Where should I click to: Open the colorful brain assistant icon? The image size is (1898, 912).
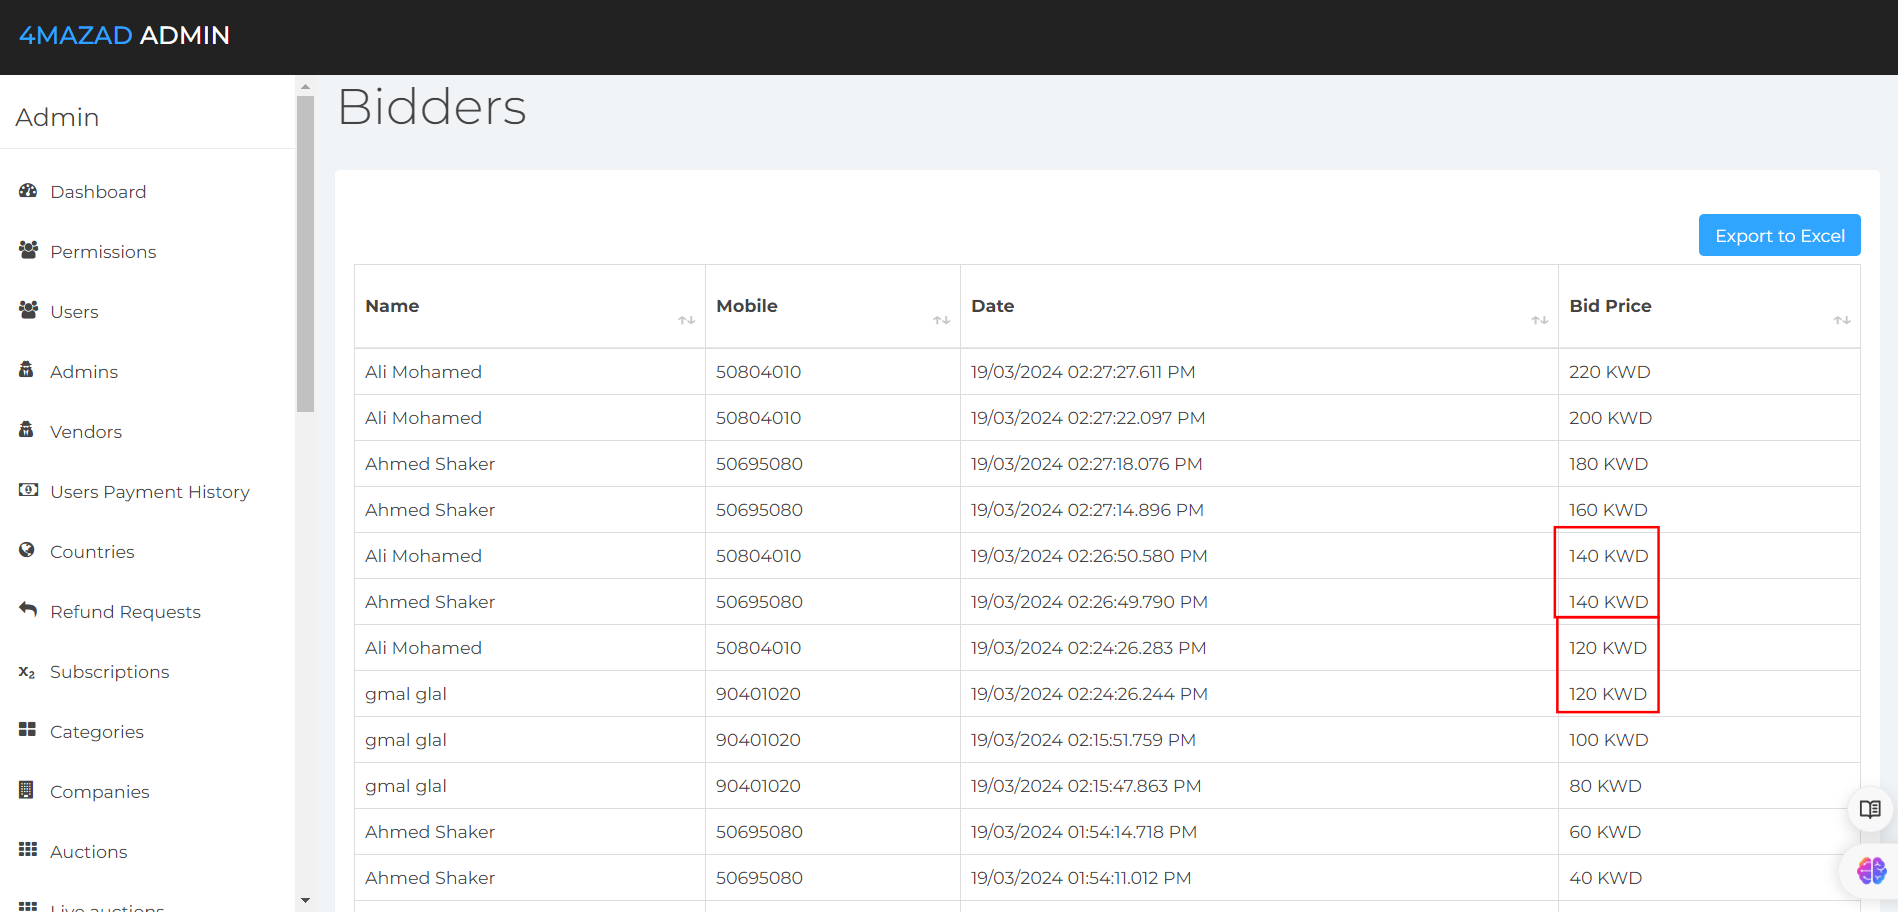point(1870,870)
